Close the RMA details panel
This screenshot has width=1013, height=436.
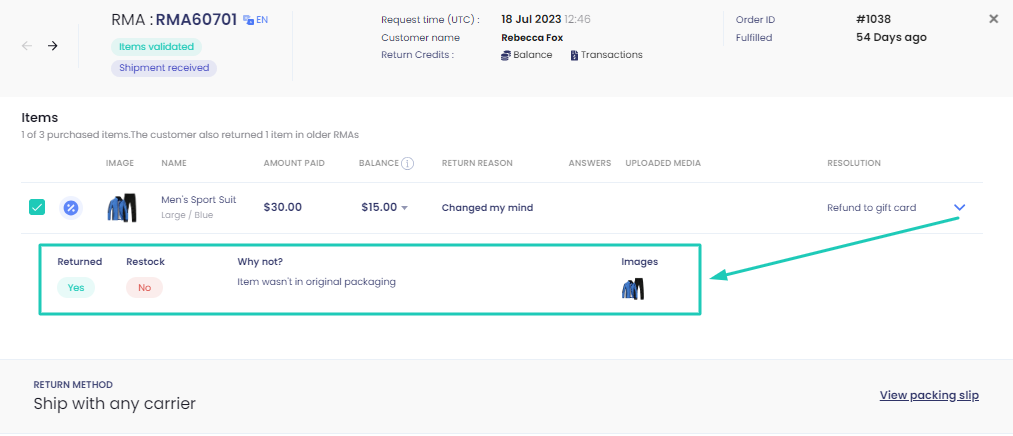pos(994,19)
